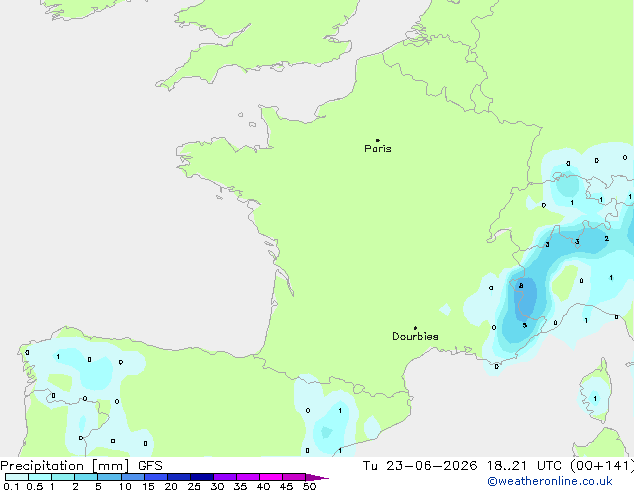The height and width of the screenshot is (490, 634).
Task: Click the '0.5' legend scale label
Action: click(x=34, y=486)
